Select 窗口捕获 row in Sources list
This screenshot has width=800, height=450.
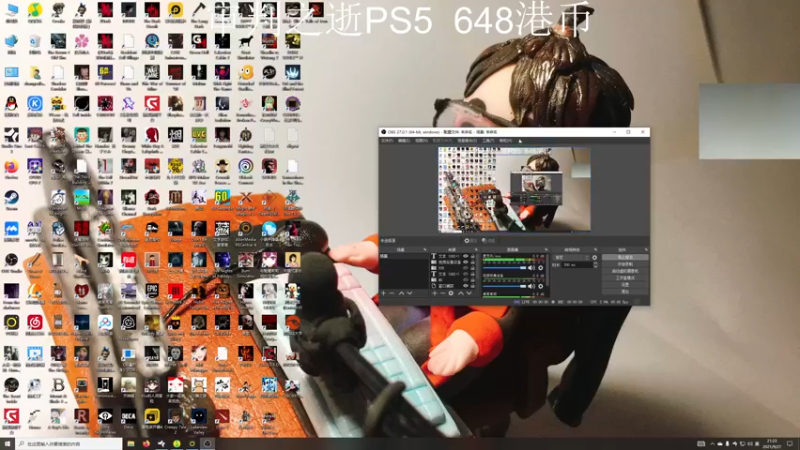point(453,286)
